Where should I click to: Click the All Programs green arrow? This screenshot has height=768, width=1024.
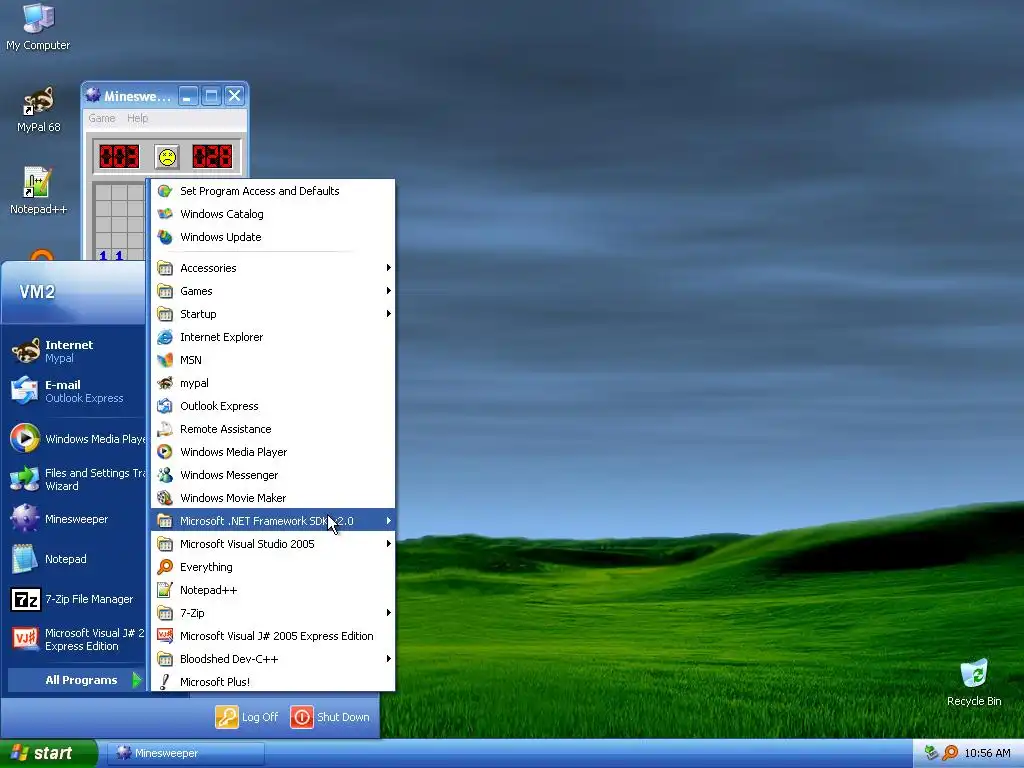[136, 680]
